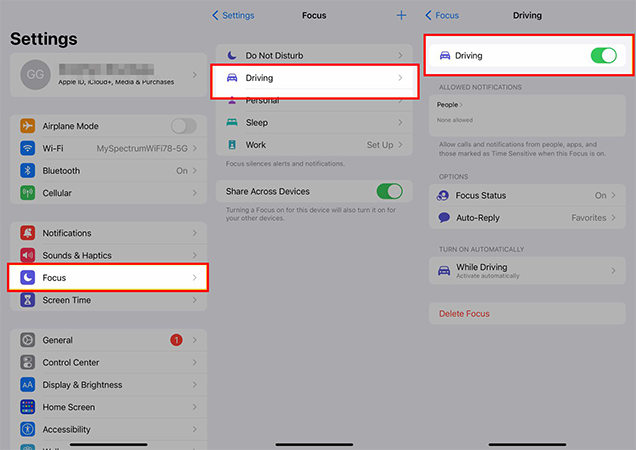This screenshot has width=636, height=450.
Task: Open Bluetooth via its blue icon
Action: [x=27, y=171]
